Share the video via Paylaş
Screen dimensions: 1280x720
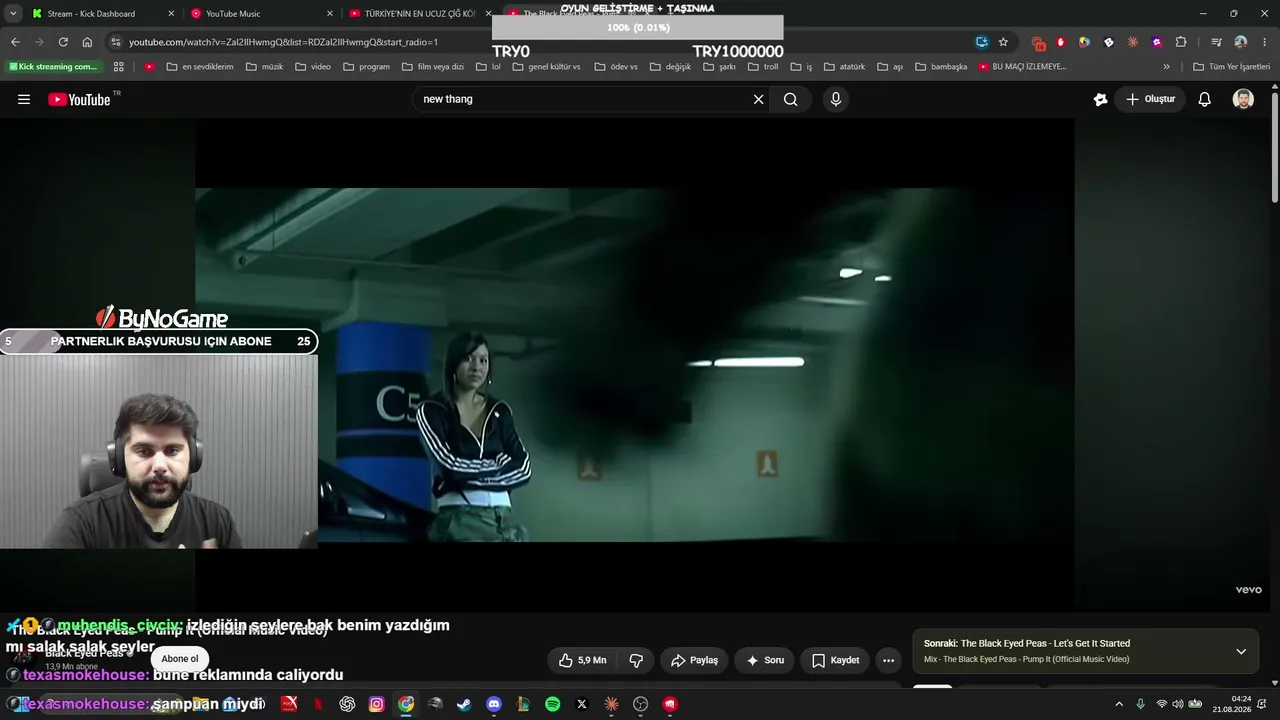point(695,660)
